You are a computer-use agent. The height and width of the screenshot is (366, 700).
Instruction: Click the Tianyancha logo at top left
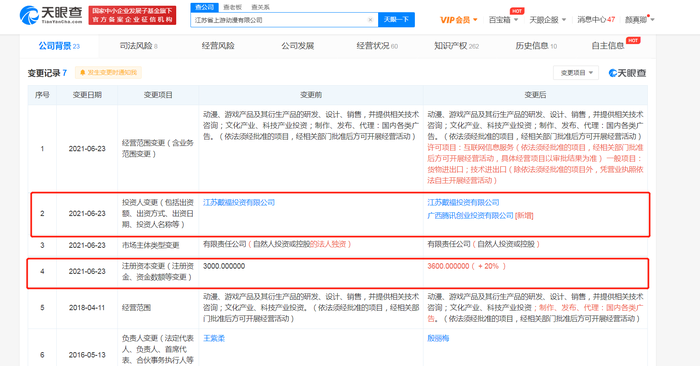coord(51,15)
